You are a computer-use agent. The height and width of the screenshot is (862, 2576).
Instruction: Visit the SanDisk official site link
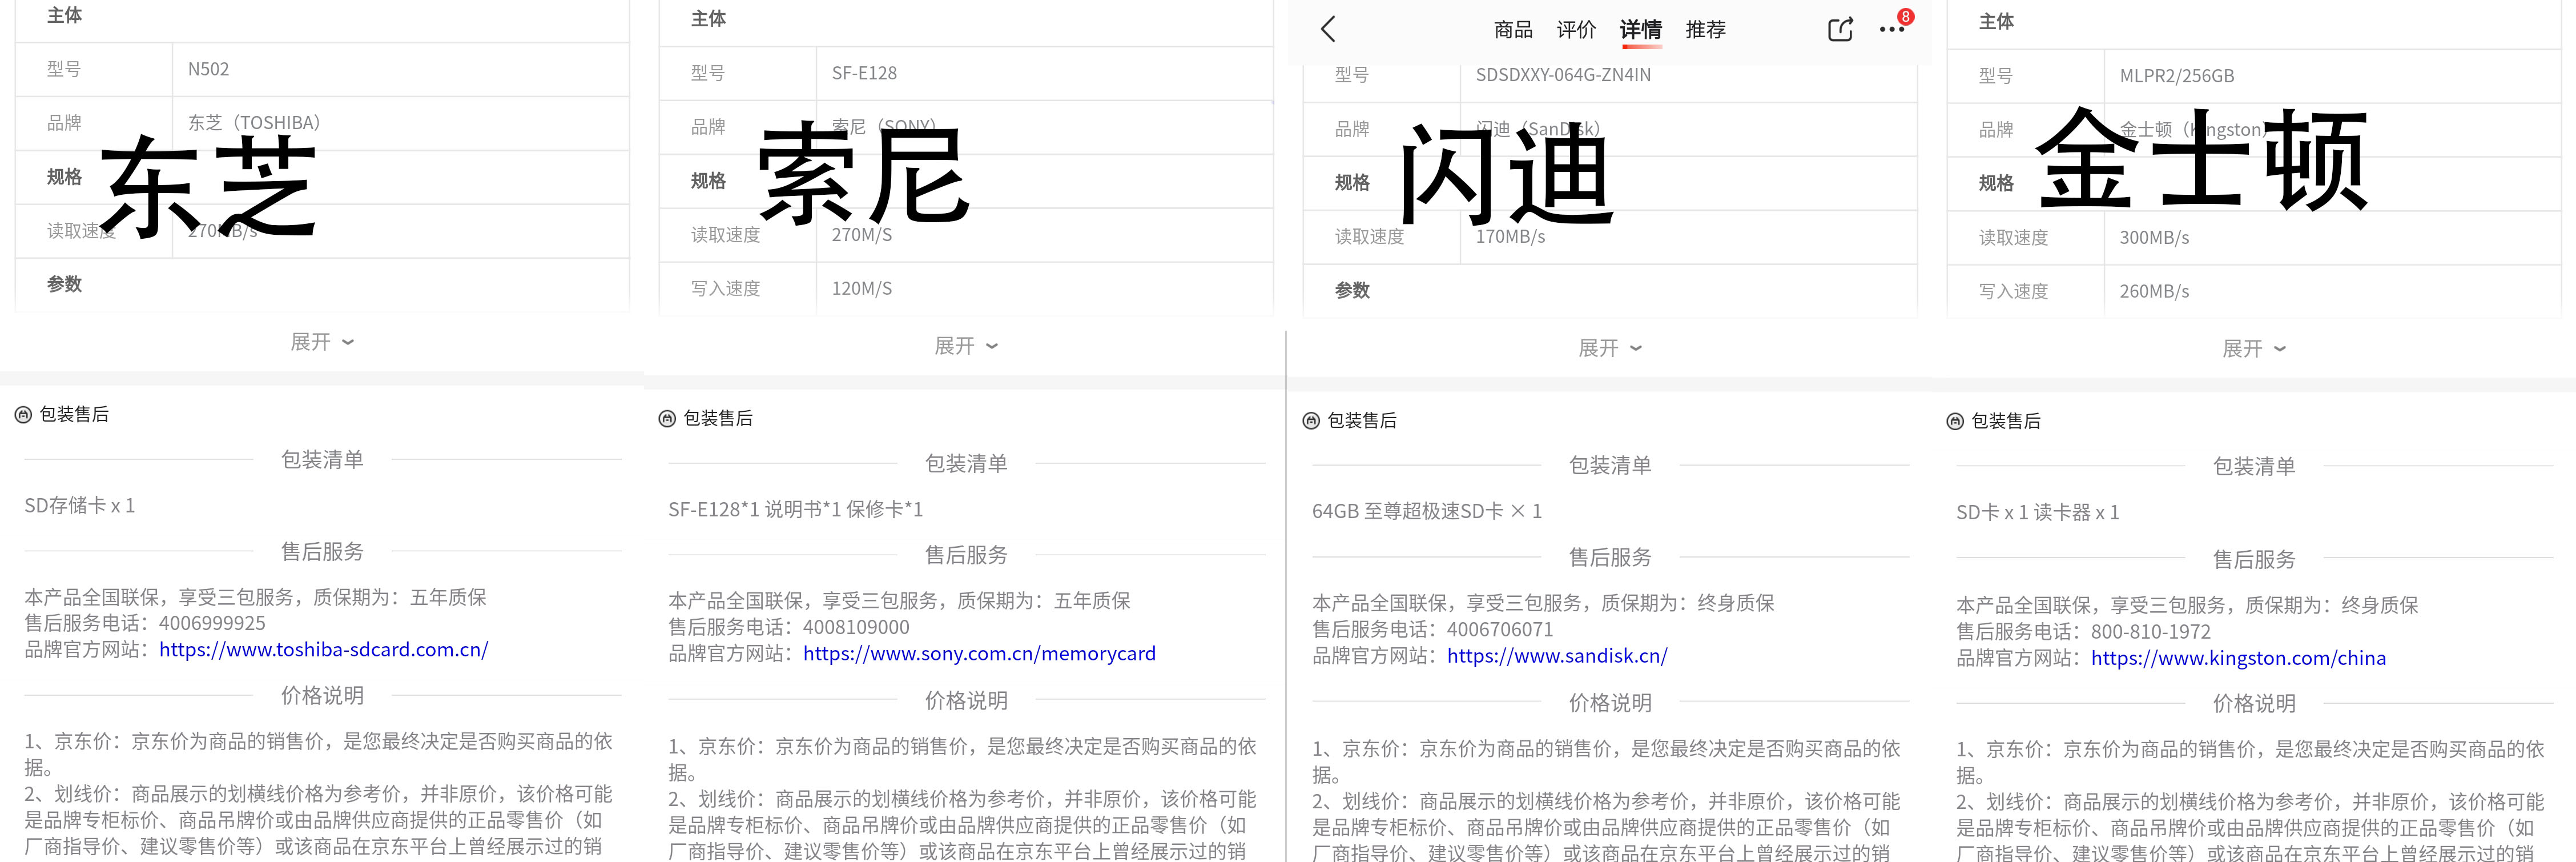click(x=1556, y=656)
